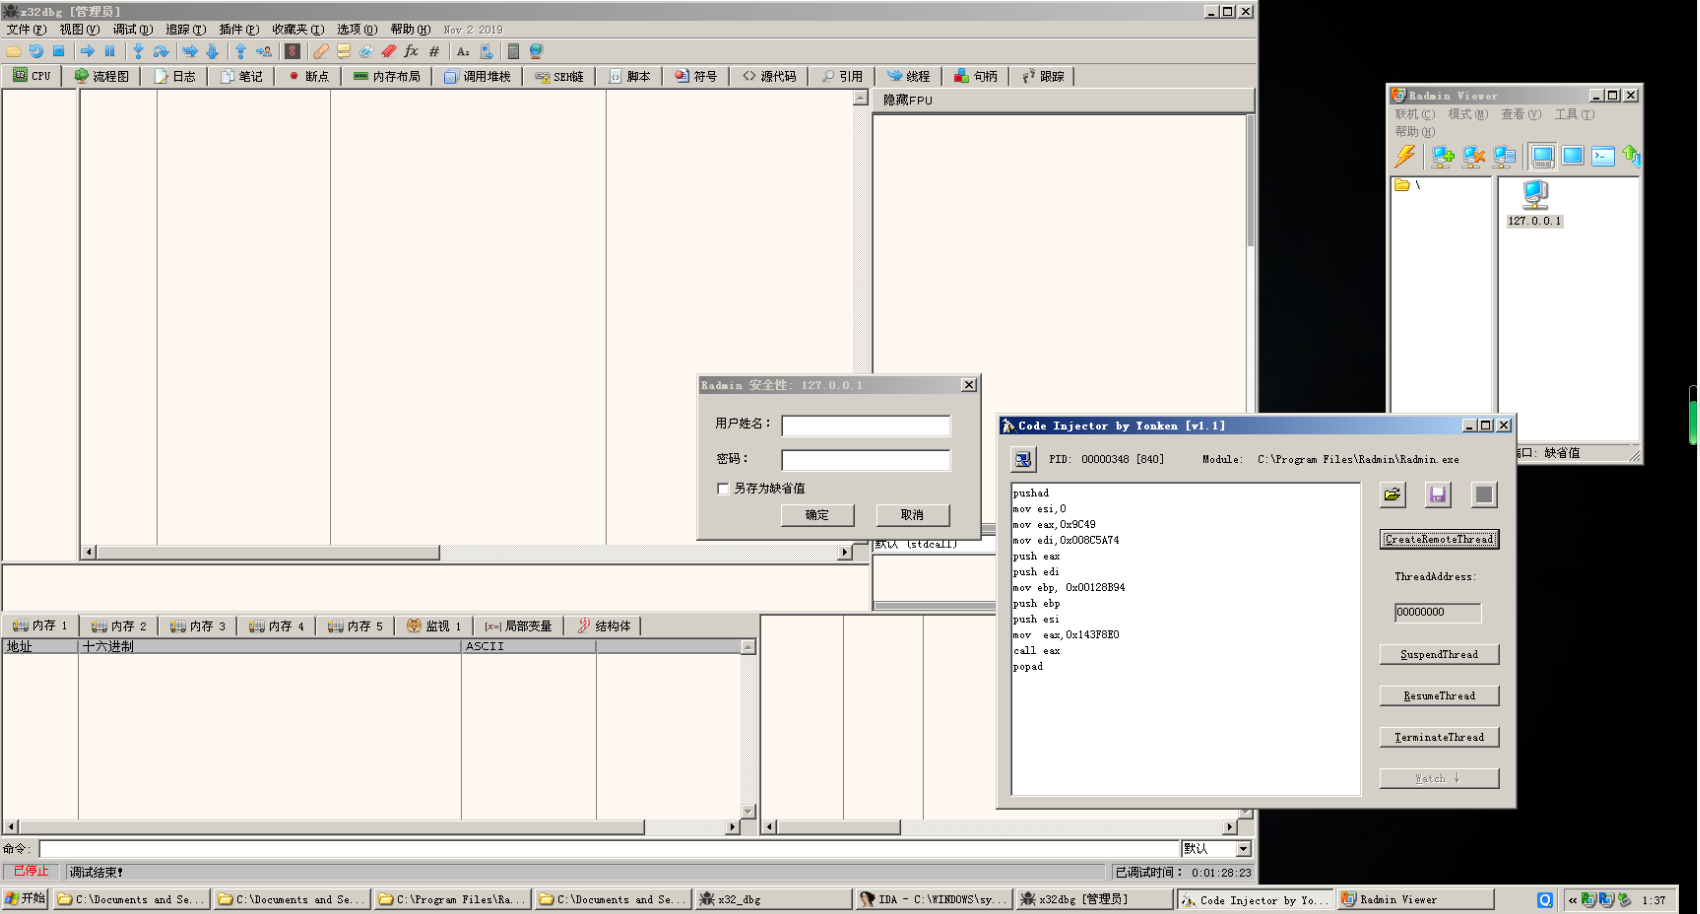
Task: Select telnet mode icon in Radmin Viewer
Action: [1603, 156]
